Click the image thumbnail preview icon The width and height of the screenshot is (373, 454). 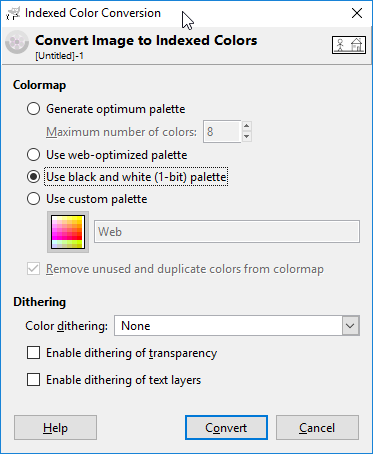(x=349, y=45)
